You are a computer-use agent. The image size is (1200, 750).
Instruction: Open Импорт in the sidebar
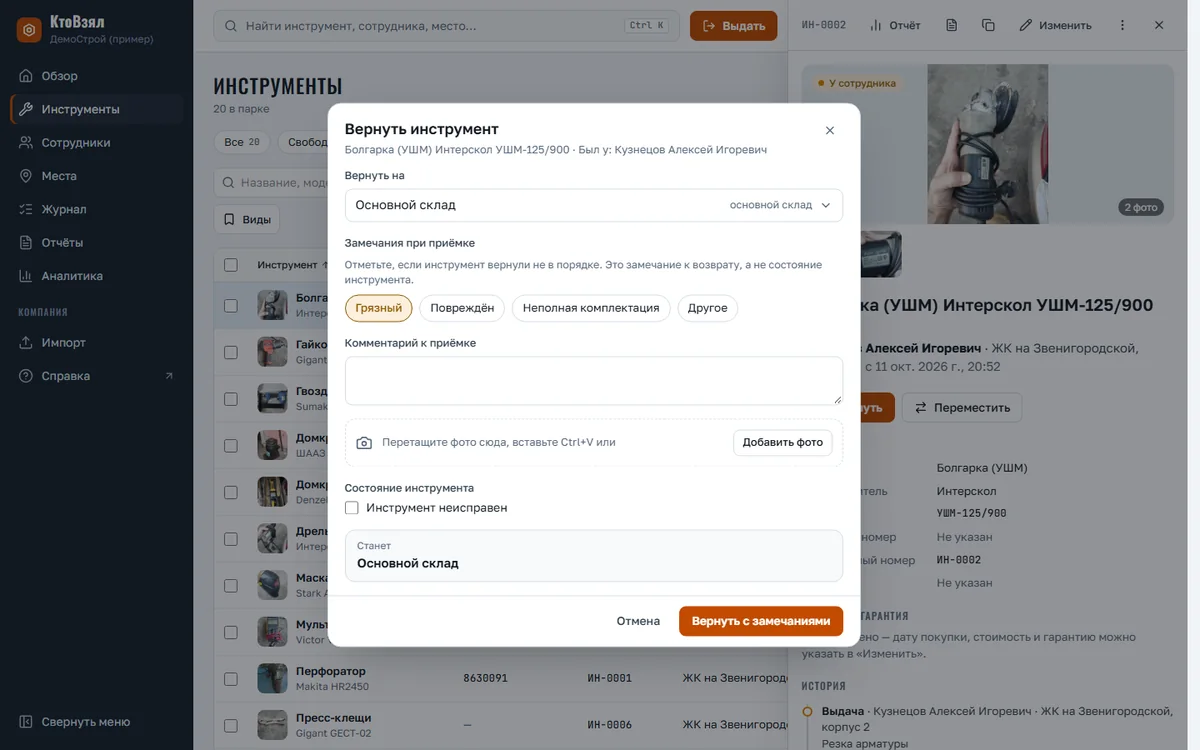tap(97, 343)
